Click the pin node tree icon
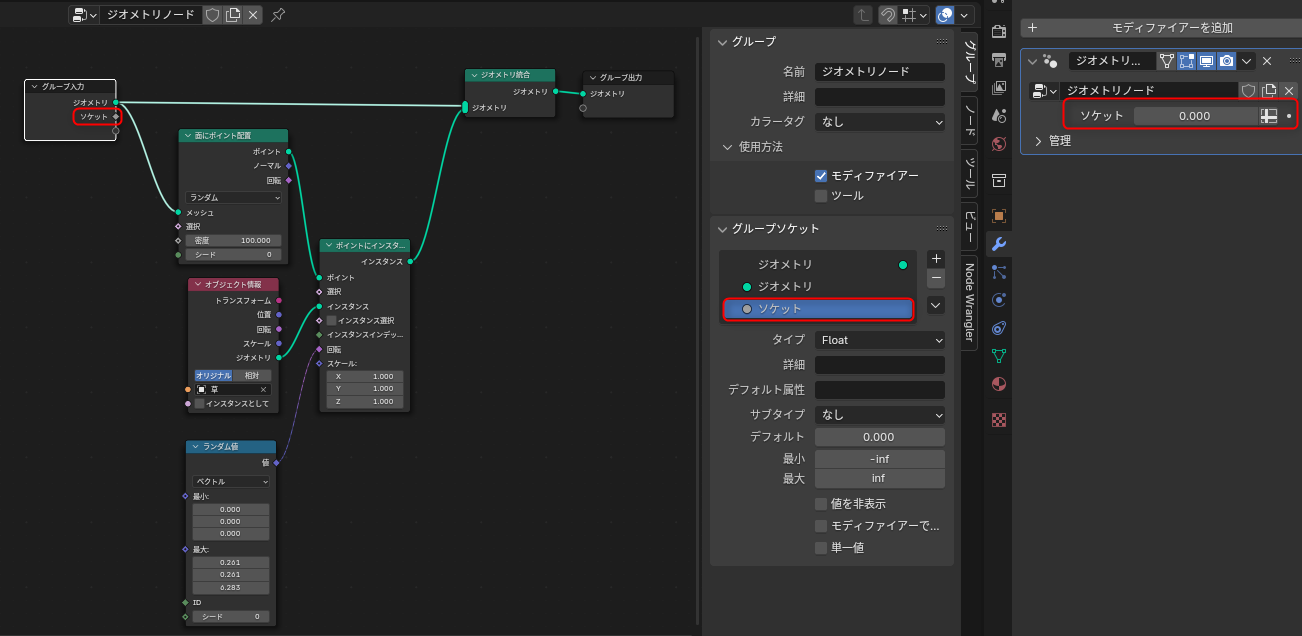Screen dimensions: 1302x636 [x=278, y=15]
